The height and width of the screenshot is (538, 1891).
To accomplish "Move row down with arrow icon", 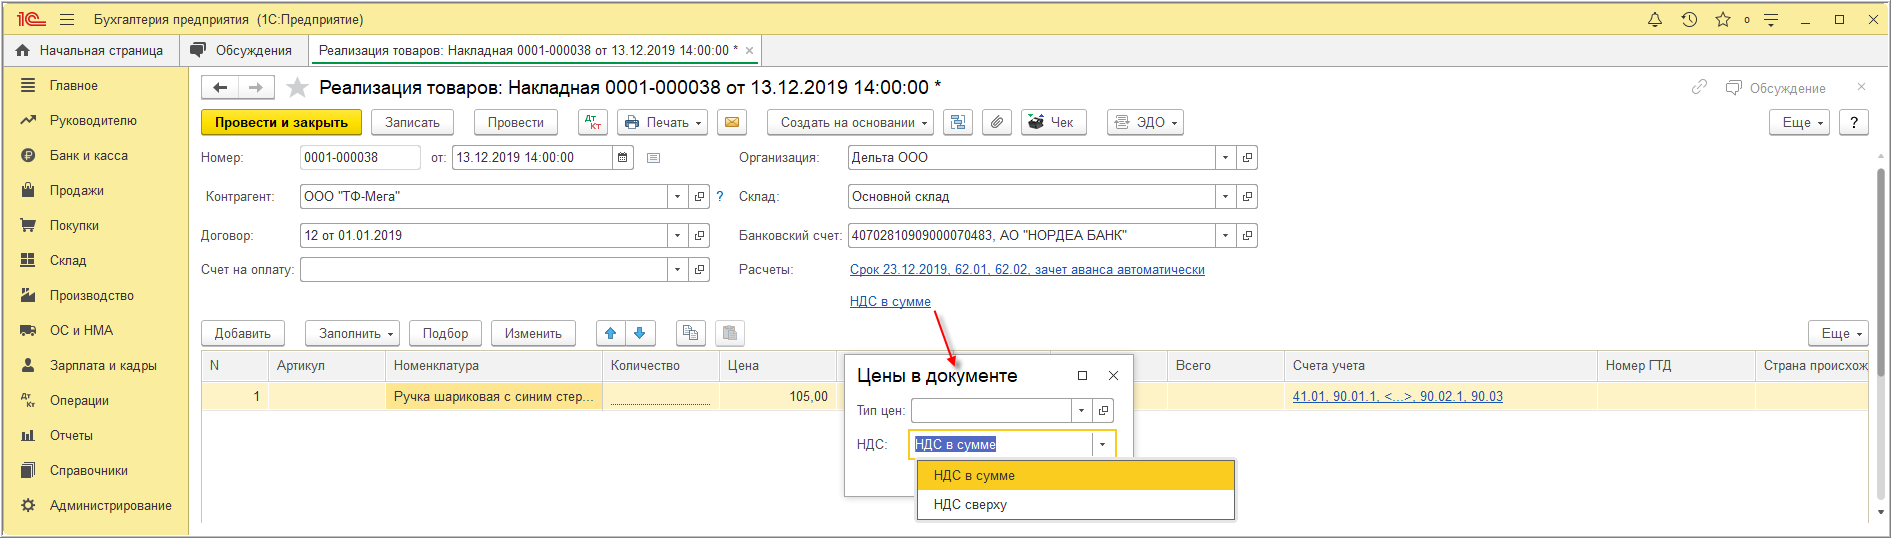I will [640, 333].
